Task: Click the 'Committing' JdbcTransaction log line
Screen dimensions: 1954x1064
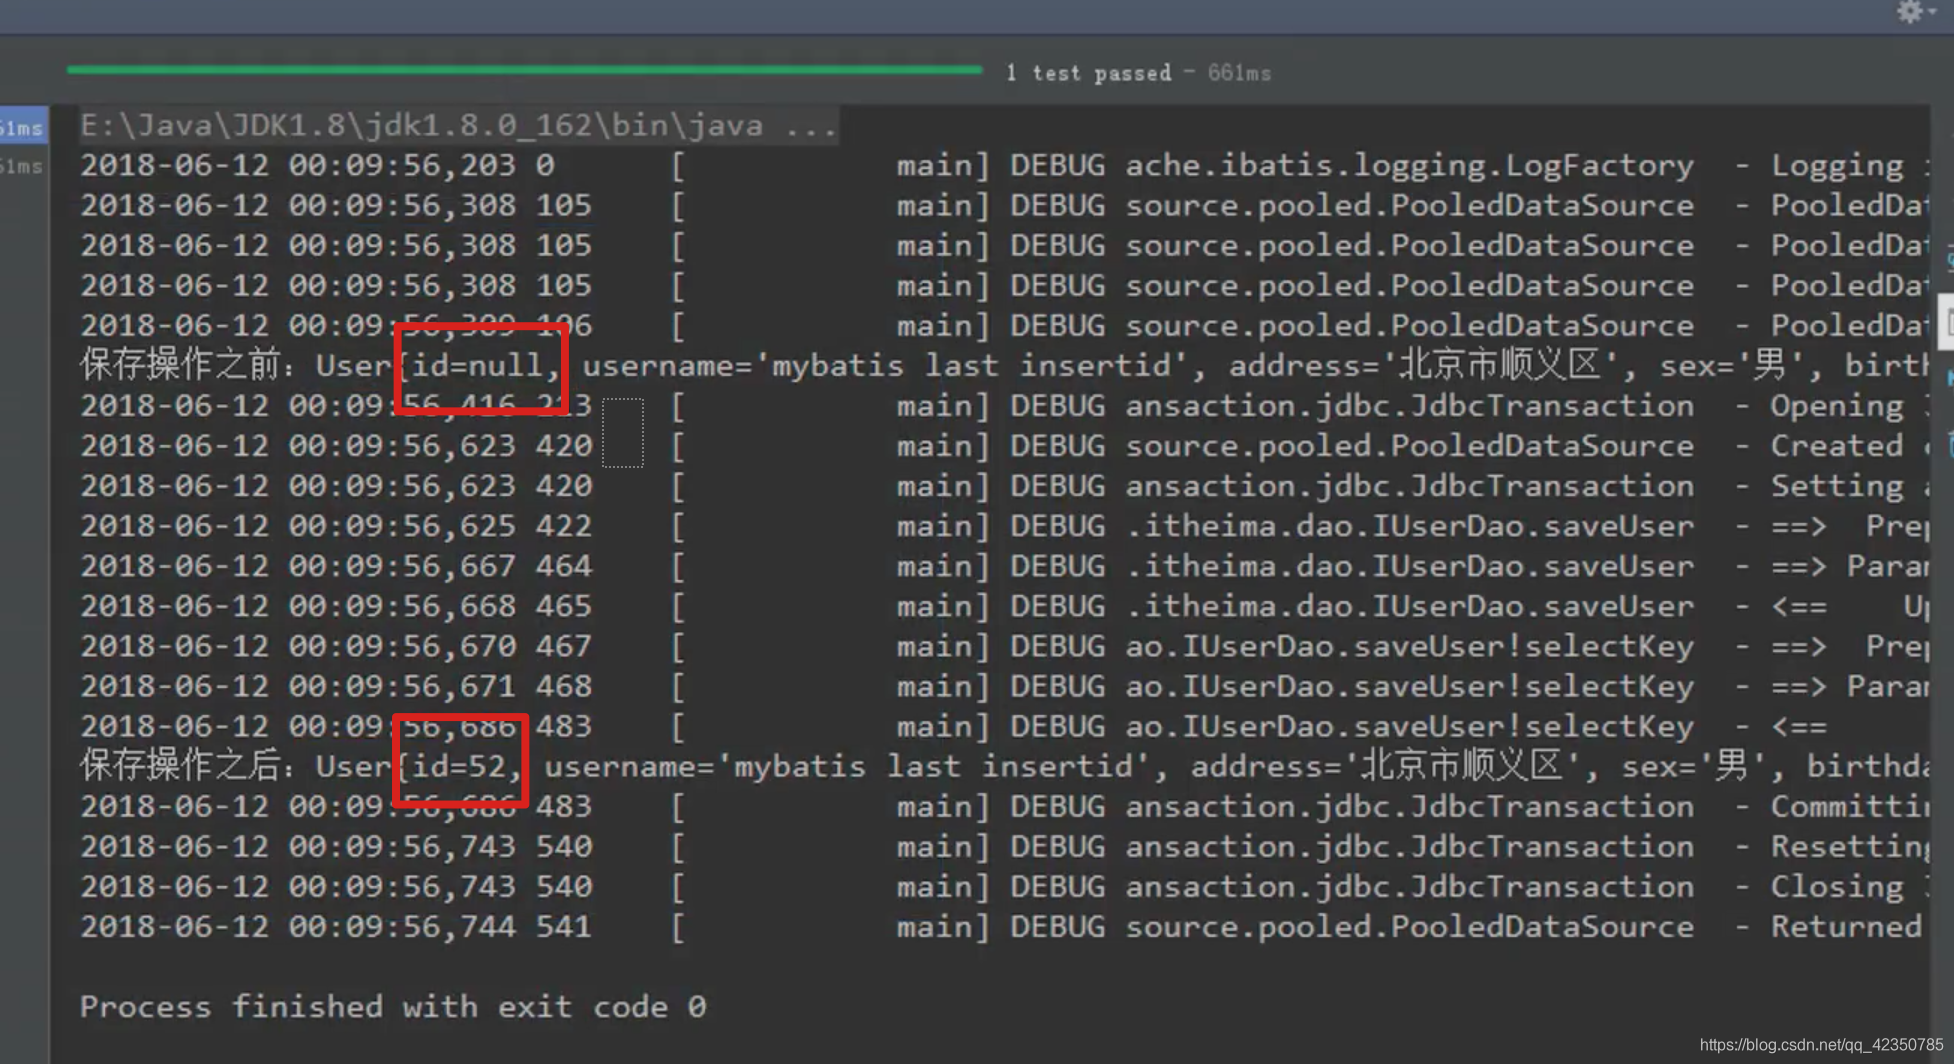Action: click(1004, 807)
